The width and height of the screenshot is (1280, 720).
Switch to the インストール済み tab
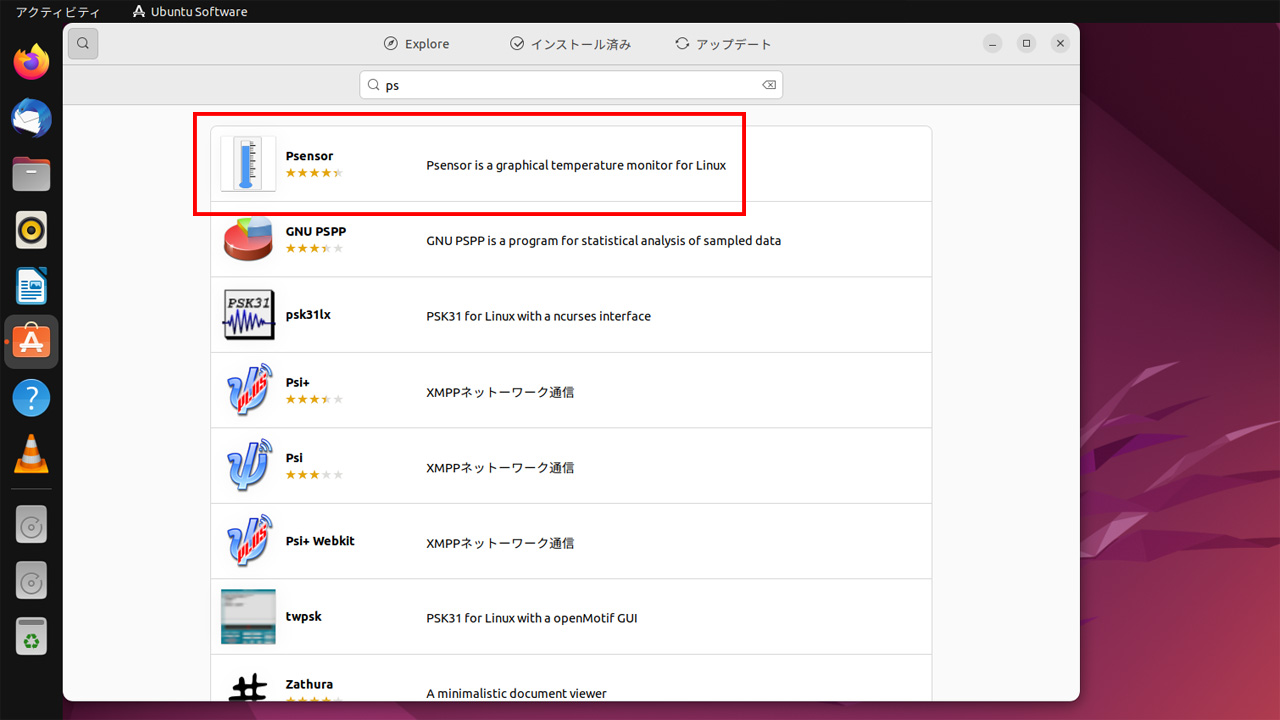571,44
